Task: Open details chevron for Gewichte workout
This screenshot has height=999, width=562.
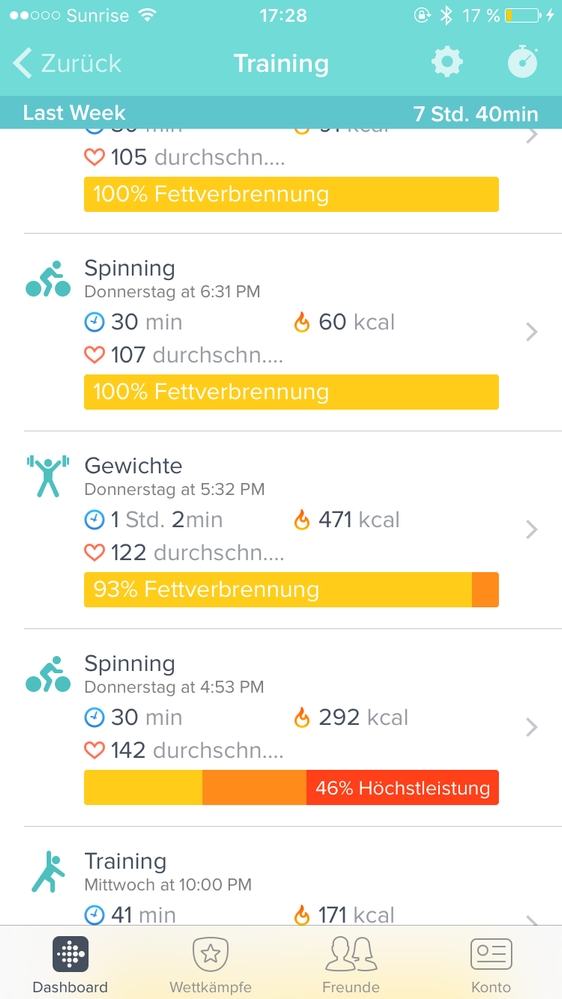Action: click(532, 529)
